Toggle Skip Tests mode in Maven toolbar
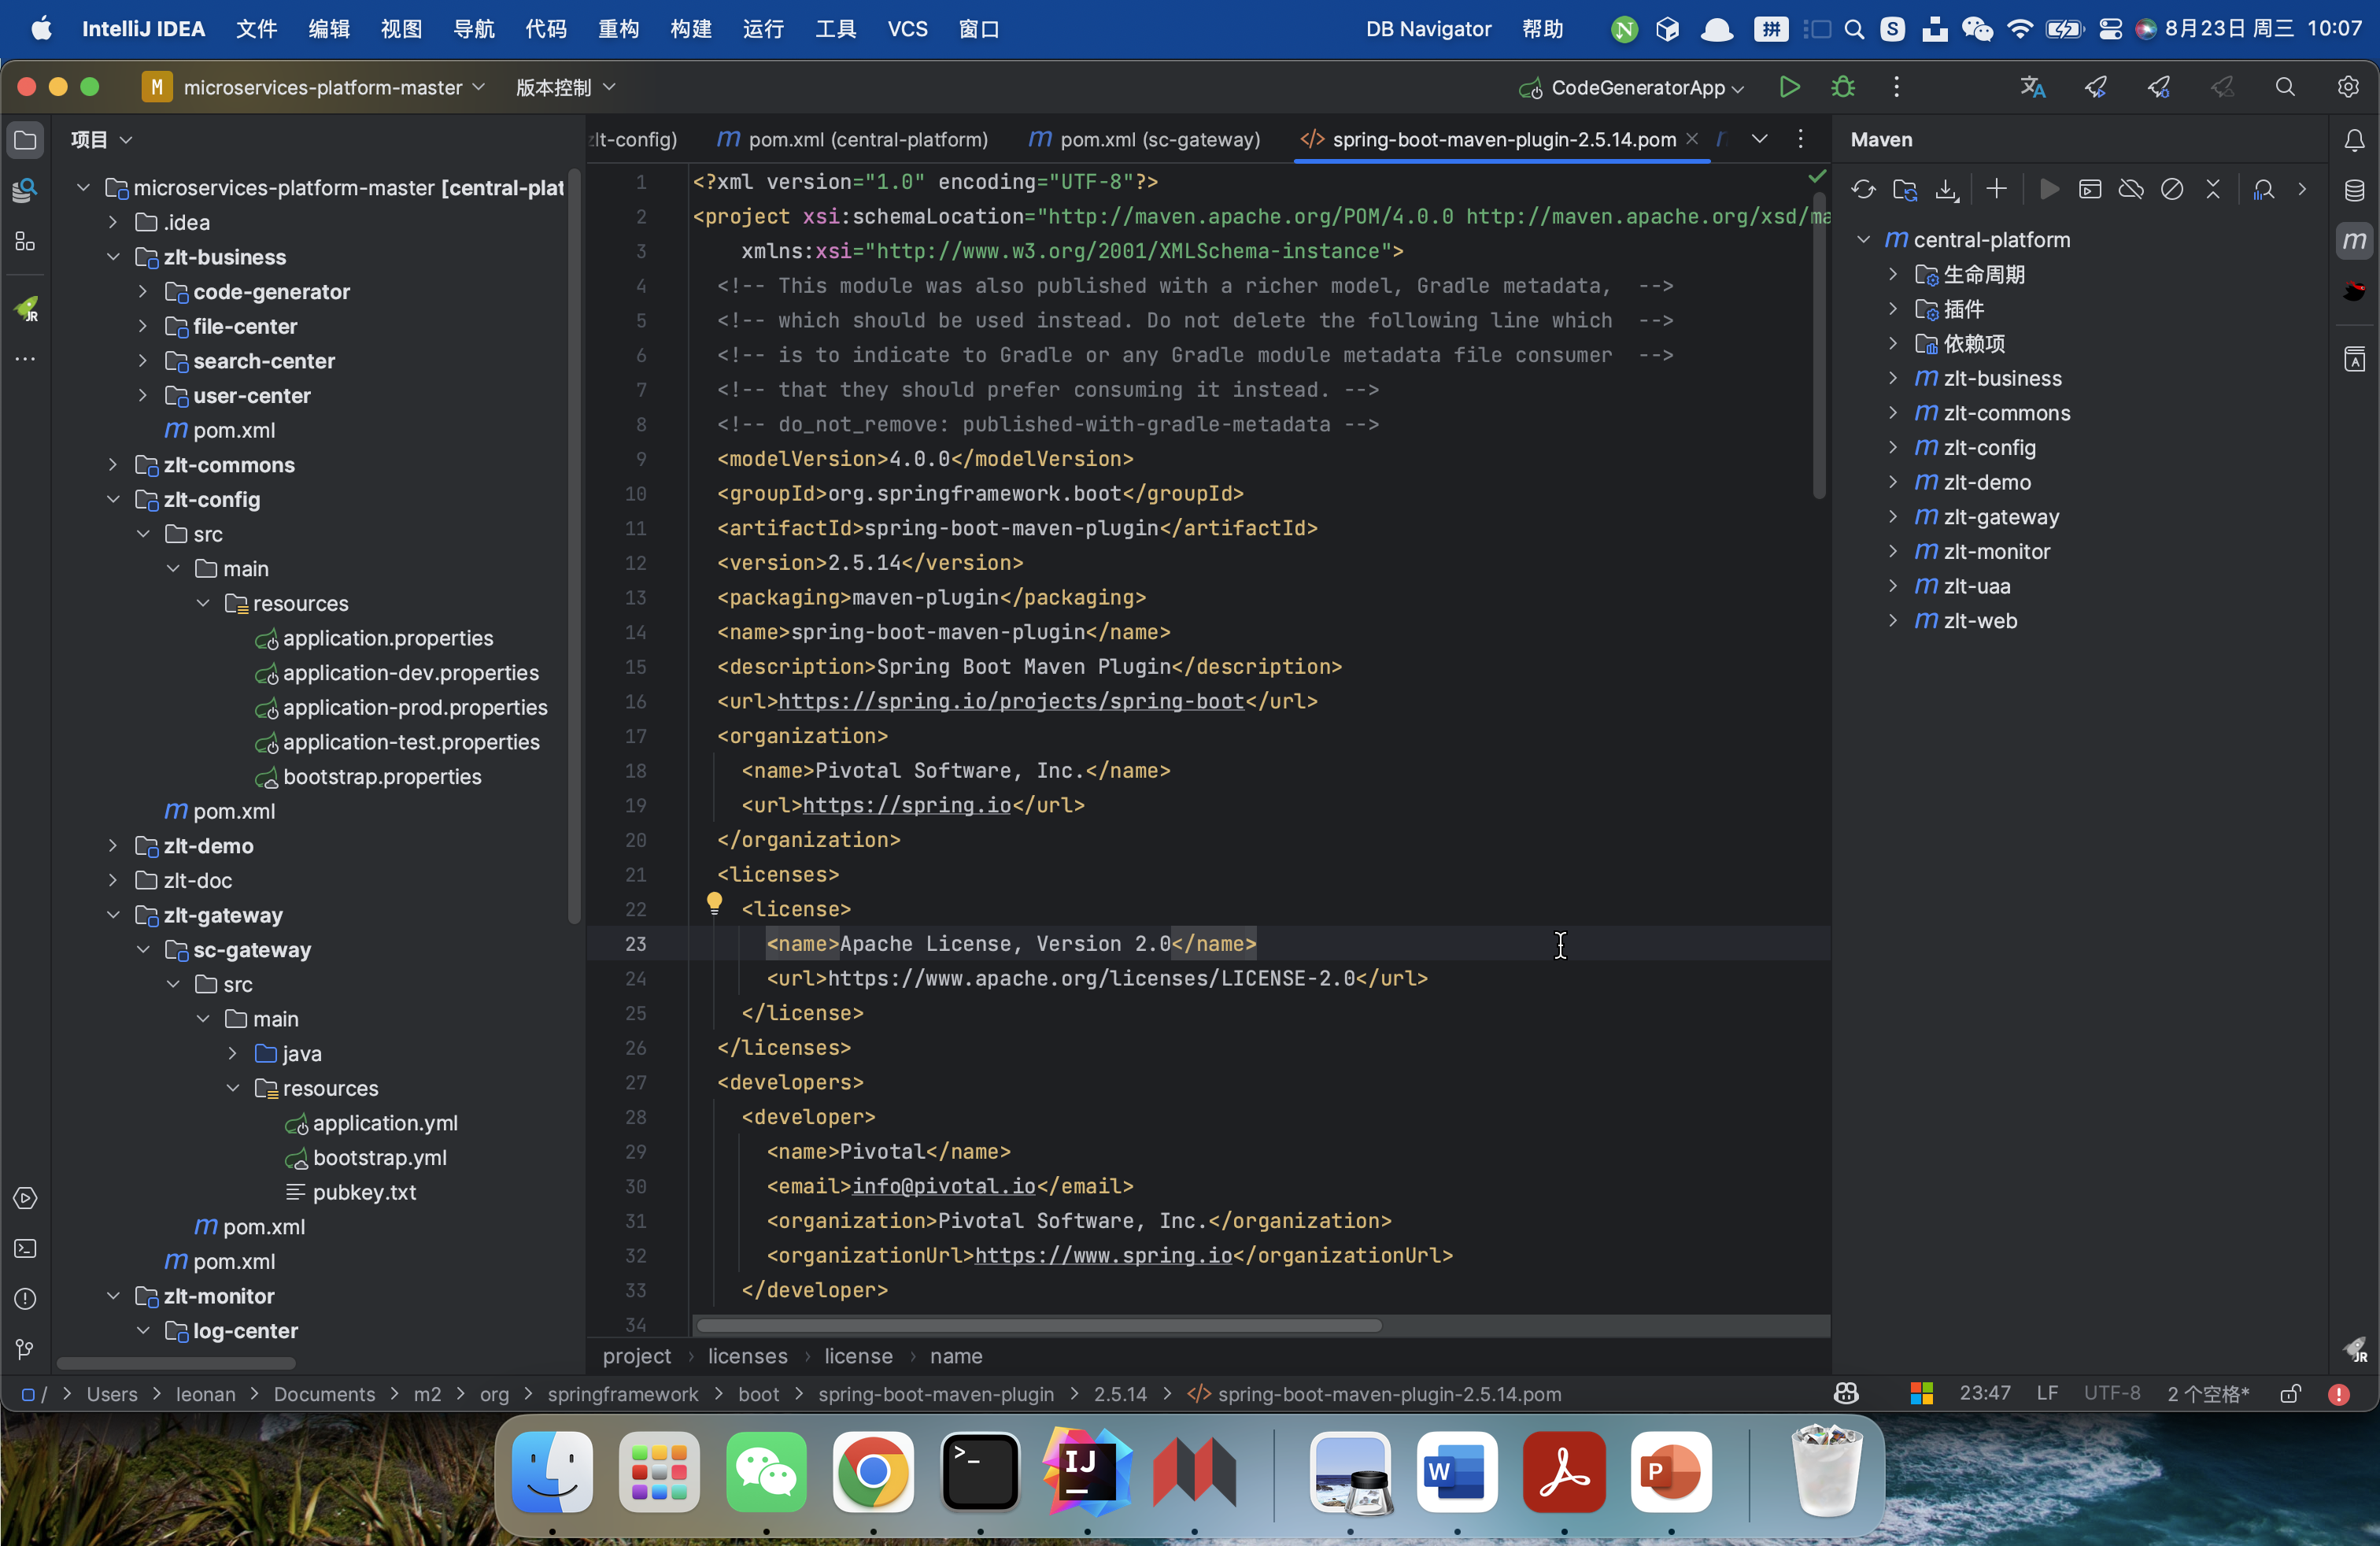The height and width of the screenshot is (1546, 2380). [x=2172, y=189]
